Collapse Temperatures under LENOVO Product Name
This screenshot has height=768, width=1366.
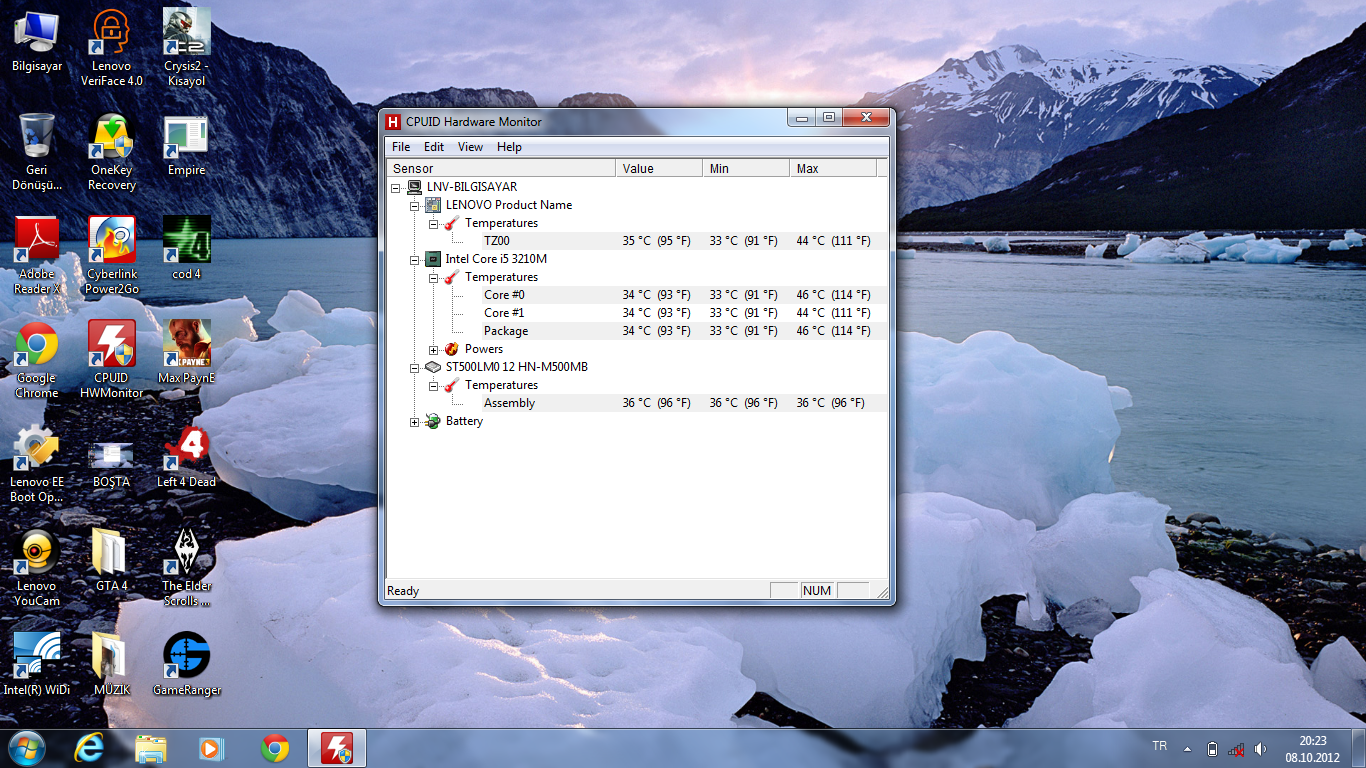(434, 223)
